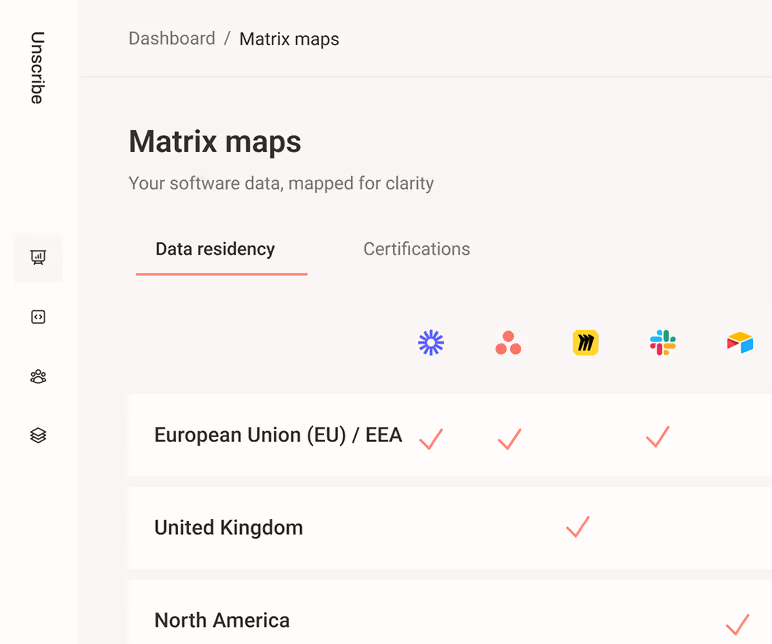Open the stacked layers sidebar icon

coord(38,435)
